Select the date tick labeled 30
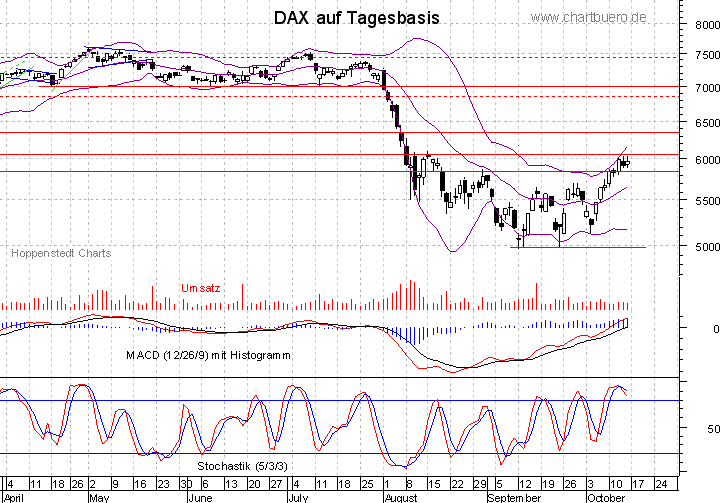 tap(186, 485)
